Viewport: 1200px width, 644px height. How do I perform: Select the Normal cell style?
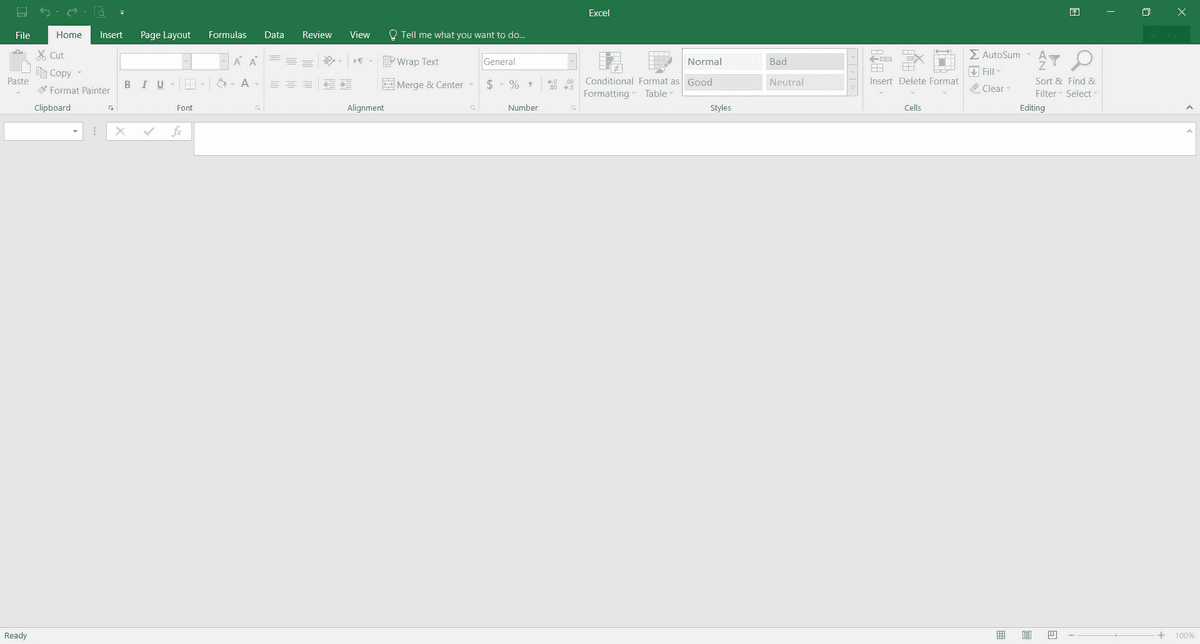tap(723, 62)
